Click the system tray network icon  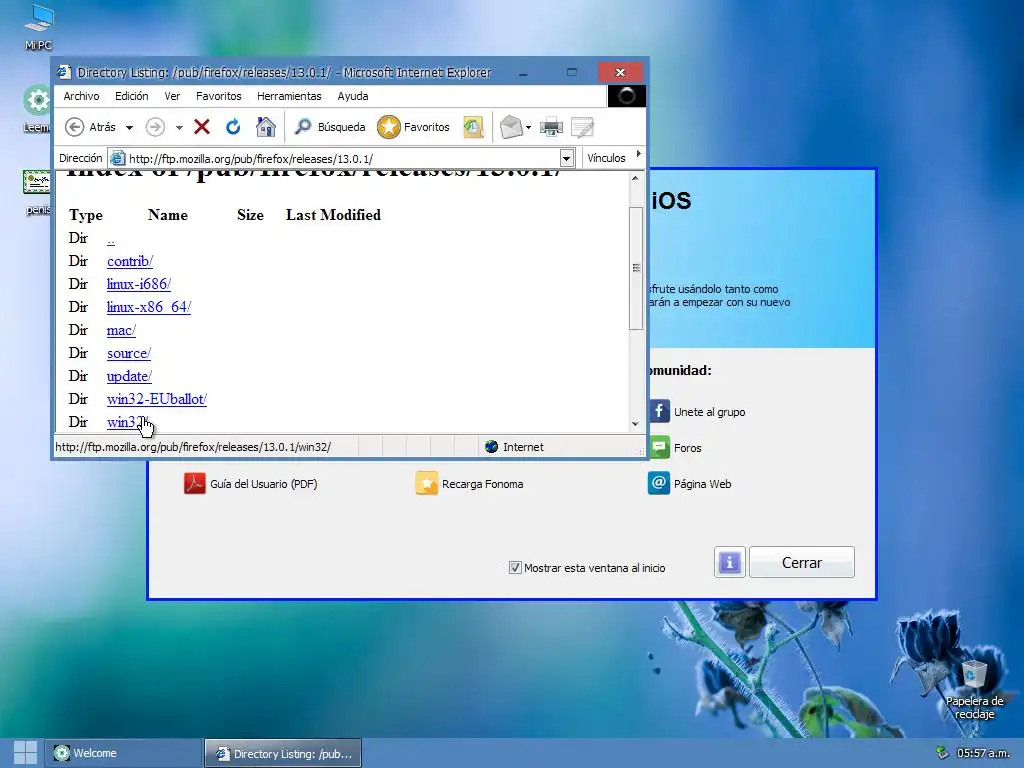tap(941, 752)
